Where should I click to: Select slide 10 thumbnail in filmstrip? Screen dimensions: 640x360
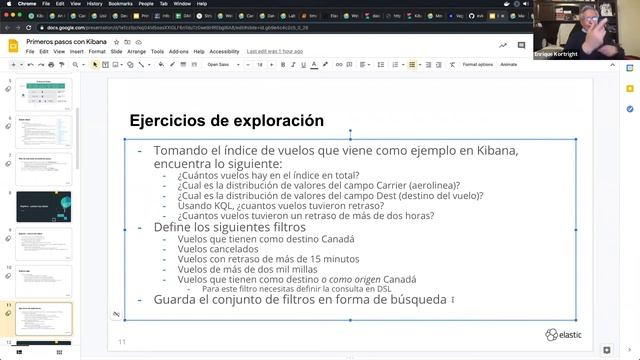44,281
